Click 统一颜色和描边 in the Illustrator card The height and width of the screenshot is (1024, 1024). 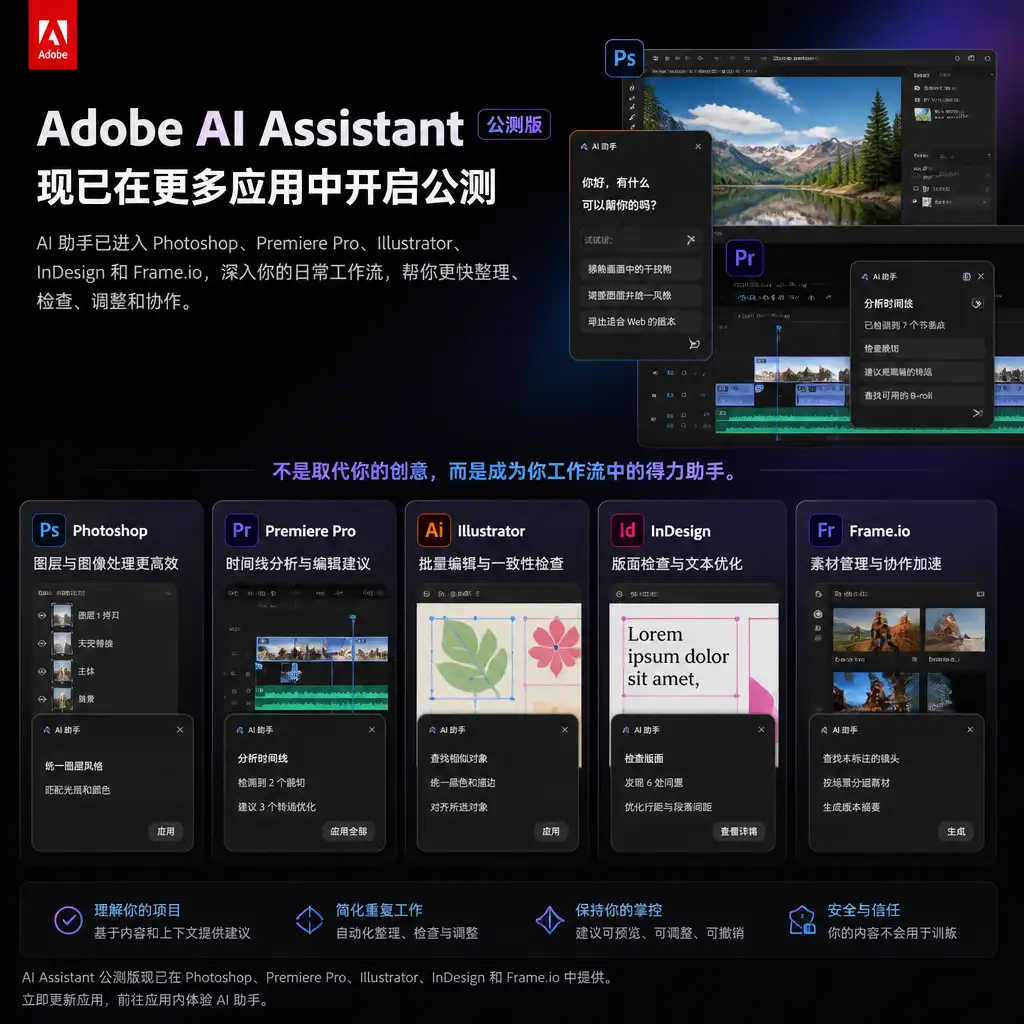point(463,782)
